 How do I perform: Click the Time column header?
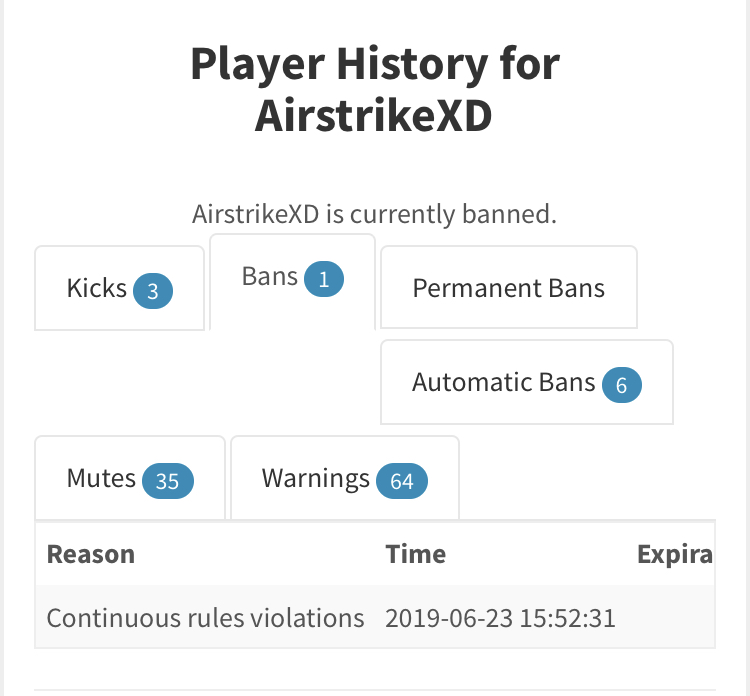point(416,554)
